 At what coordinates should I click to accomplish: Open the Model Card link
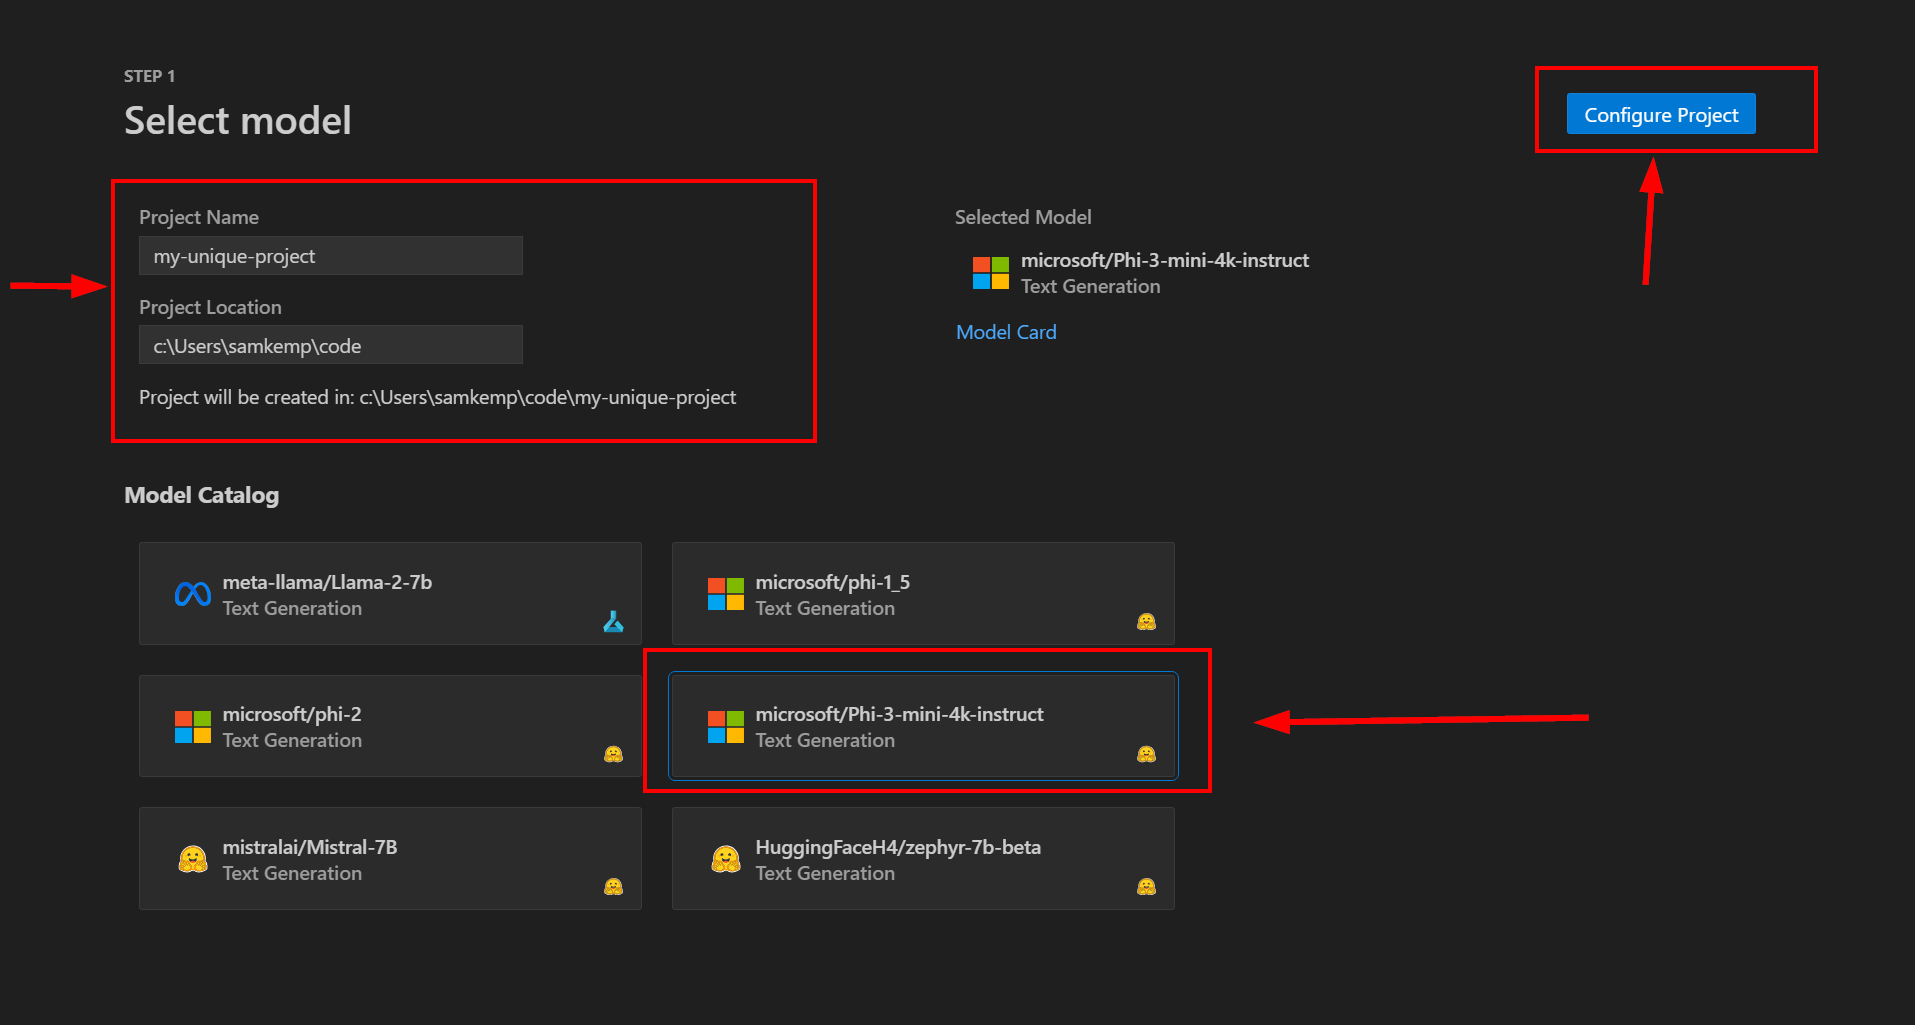(x=1005, y=331)
